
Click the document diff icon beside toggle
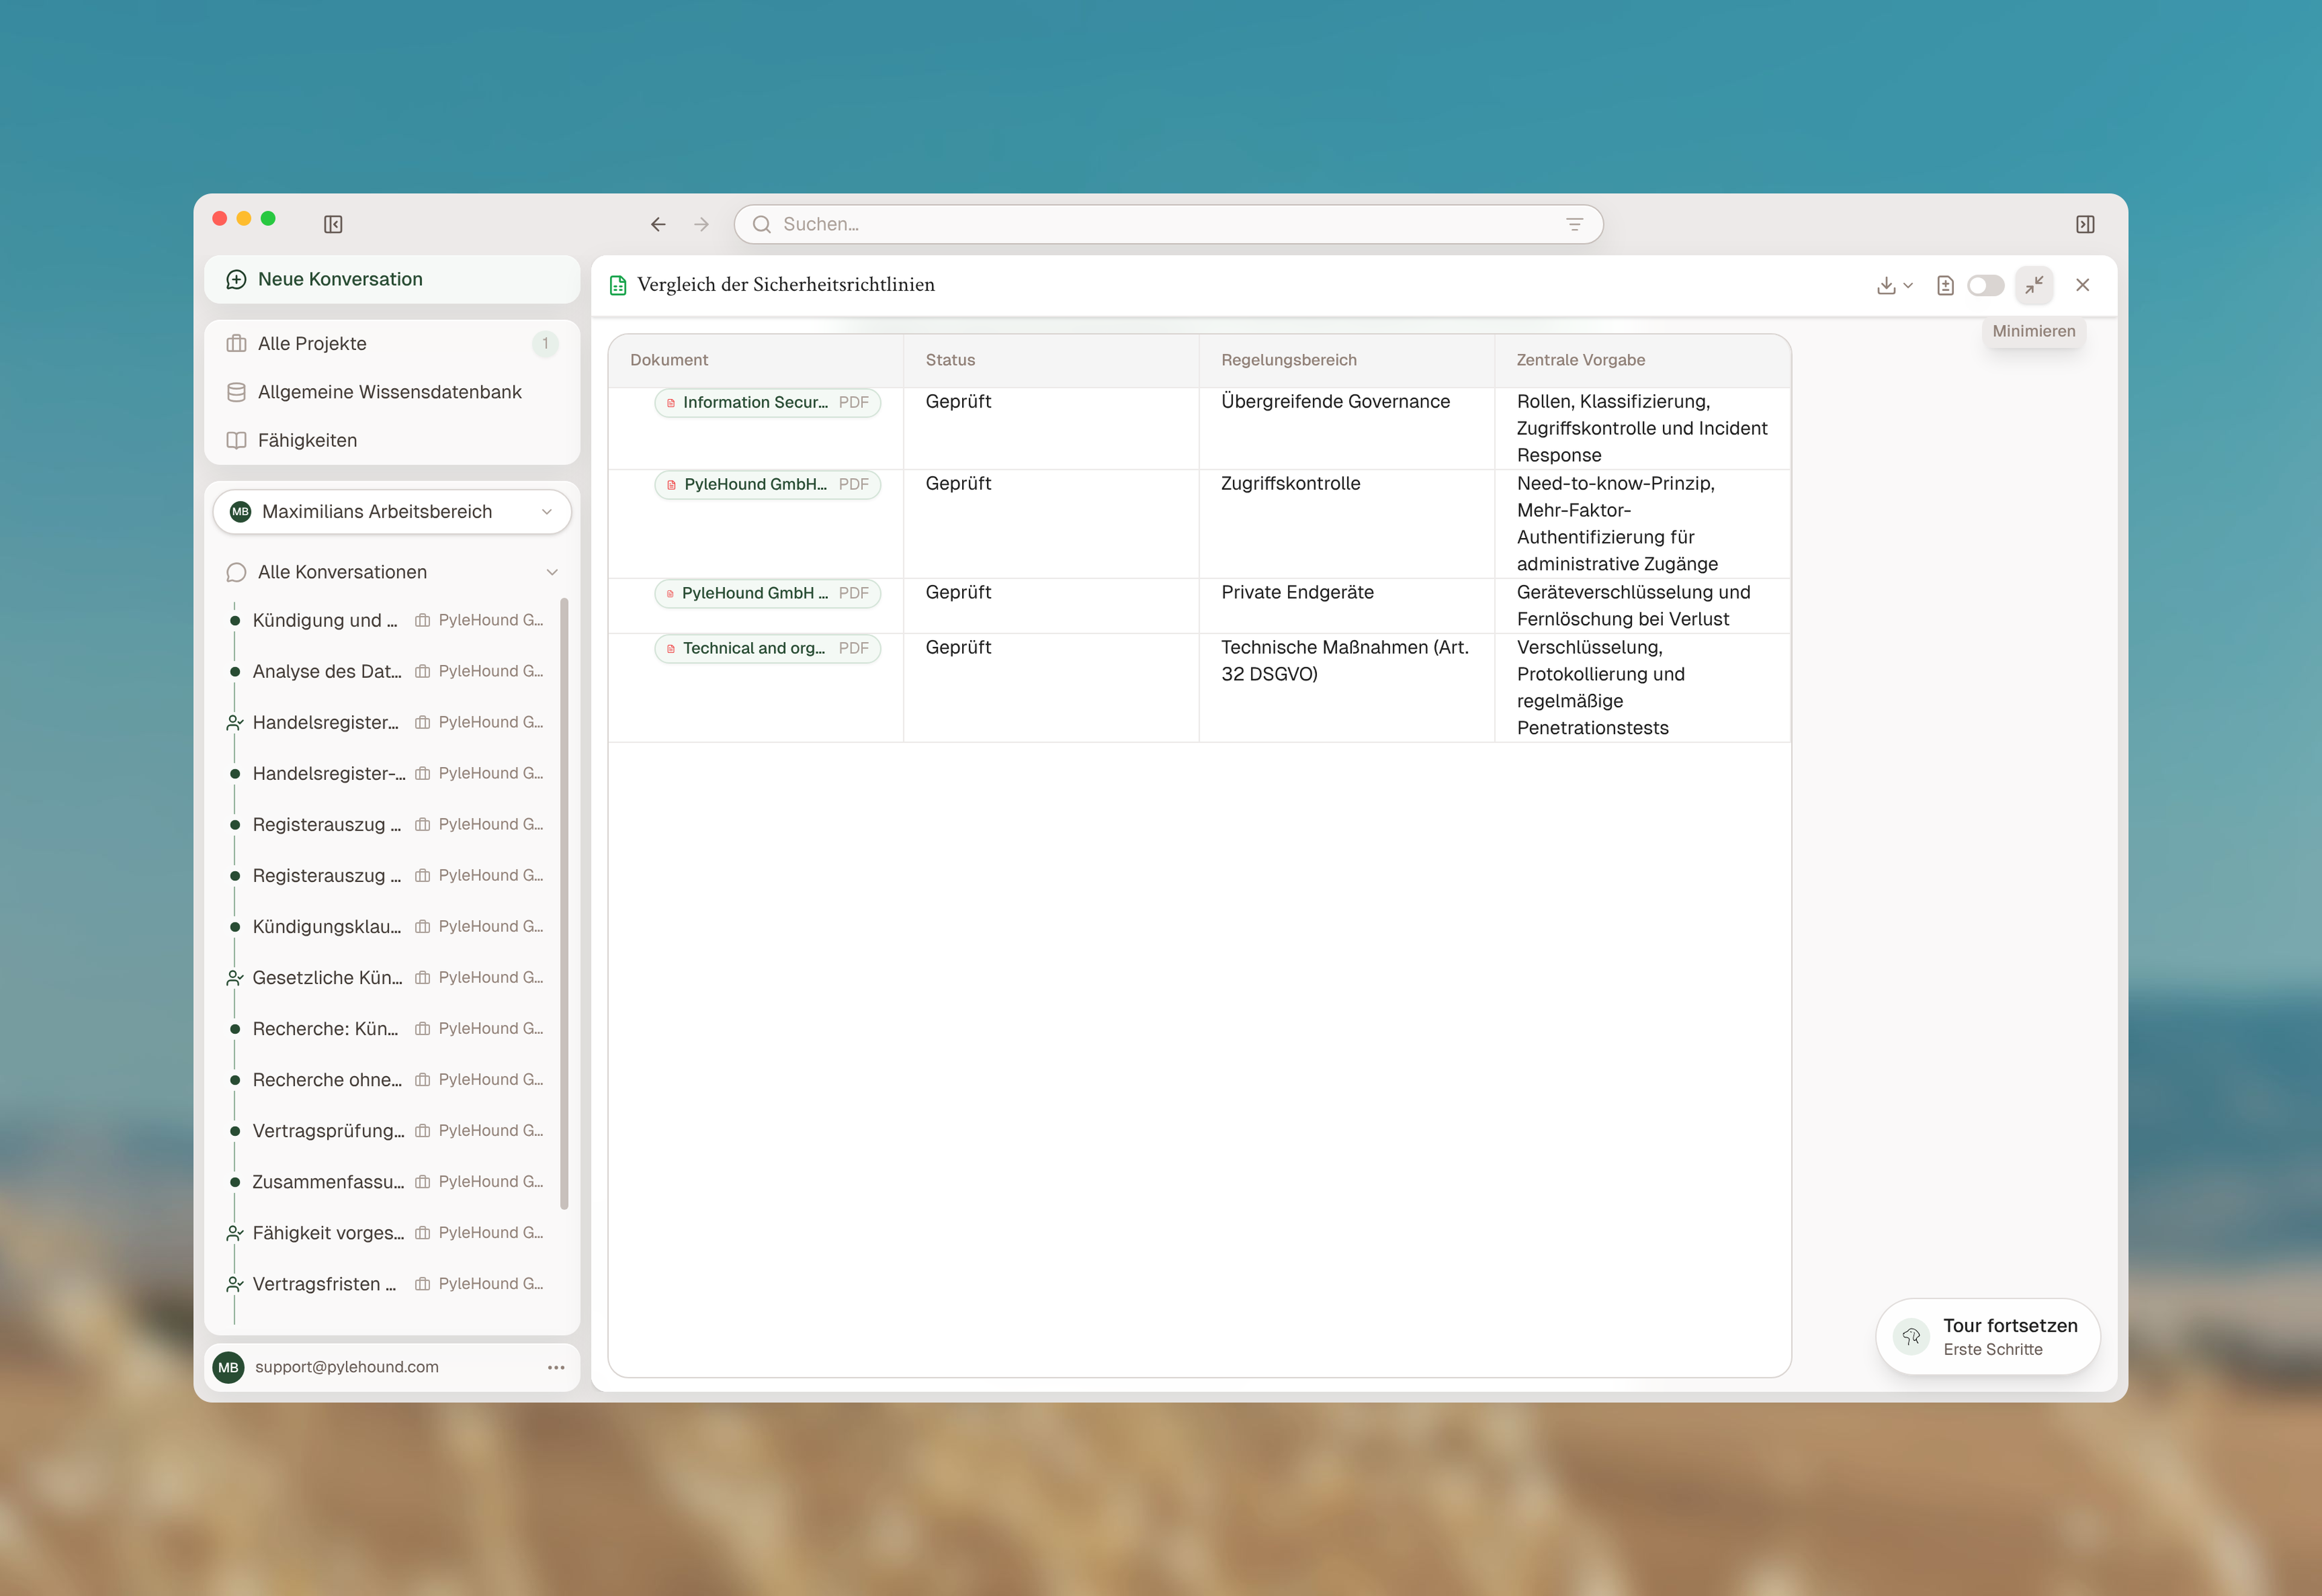(1945, 285)
